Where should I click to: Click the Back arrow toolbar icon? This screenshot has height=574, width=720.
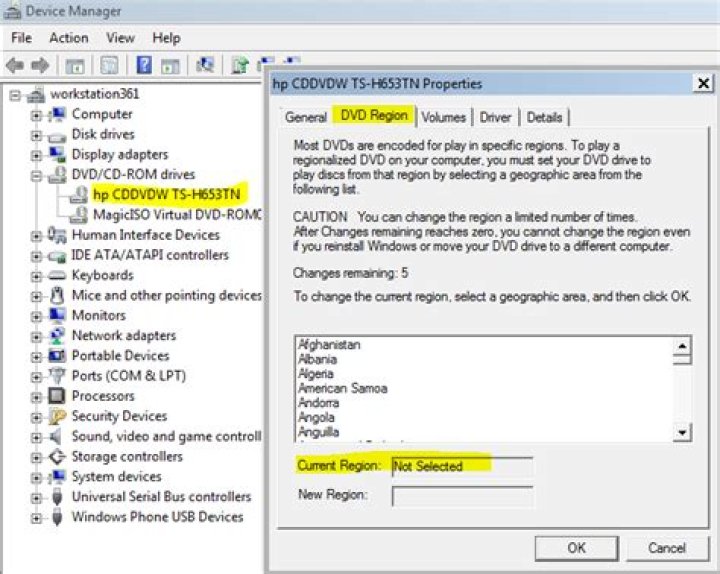tap(15, 66)
